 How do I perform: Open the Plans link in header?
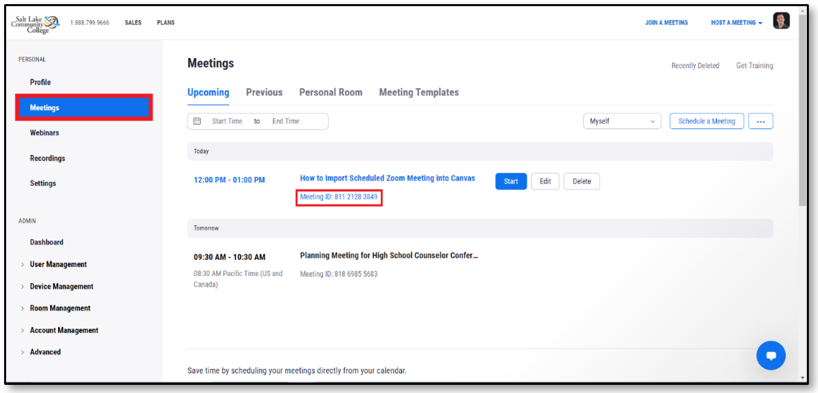165,23
